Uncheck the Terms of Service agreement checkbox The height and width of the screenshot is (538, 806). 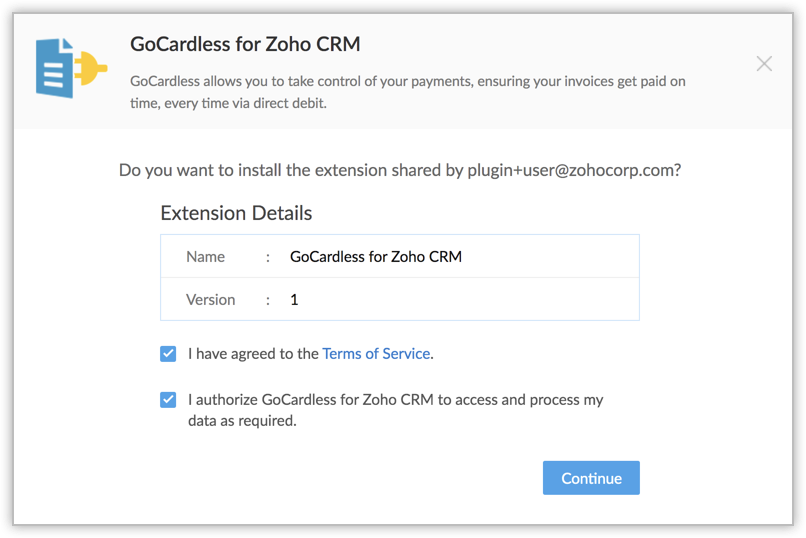tap(168, 353)
